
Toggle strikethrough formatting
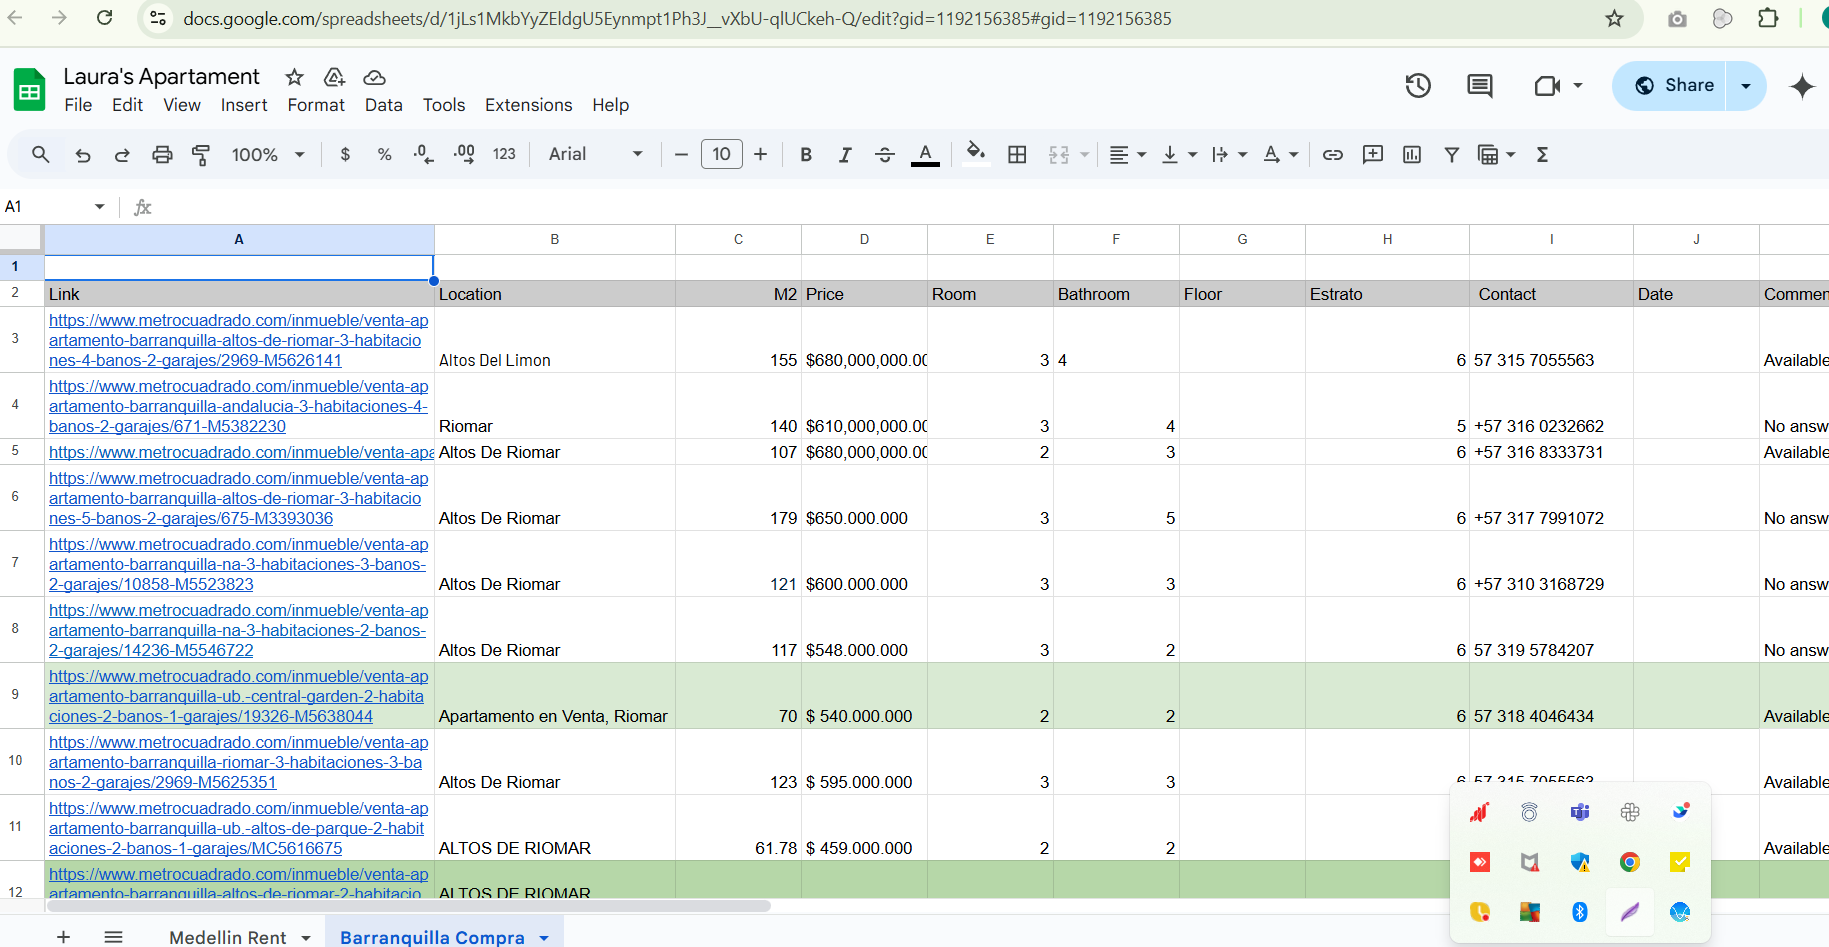(x=885, y=155)
